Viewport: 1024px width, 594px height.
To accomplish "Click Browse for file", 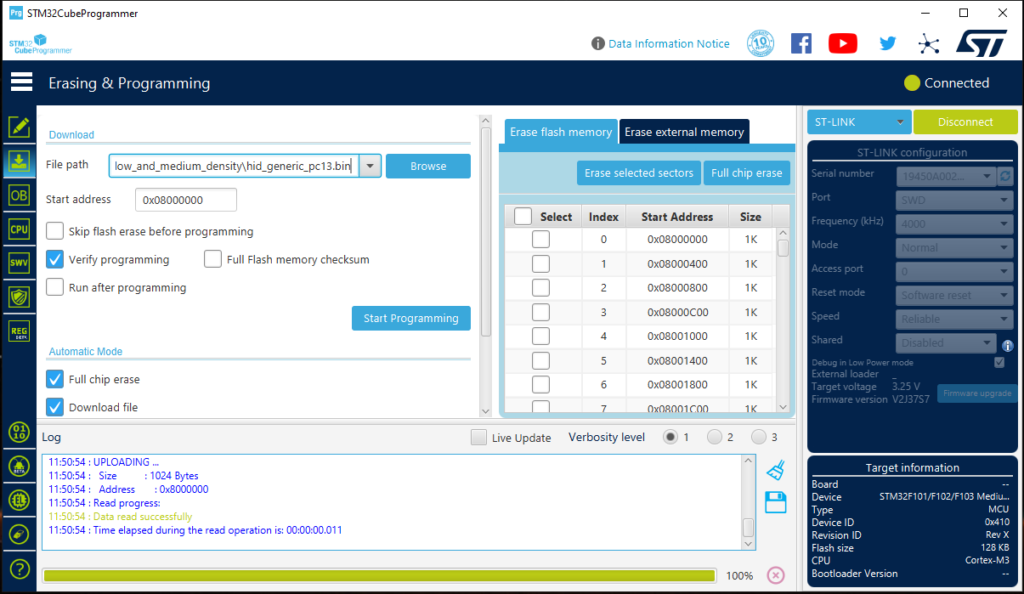I will click(428, 166).
